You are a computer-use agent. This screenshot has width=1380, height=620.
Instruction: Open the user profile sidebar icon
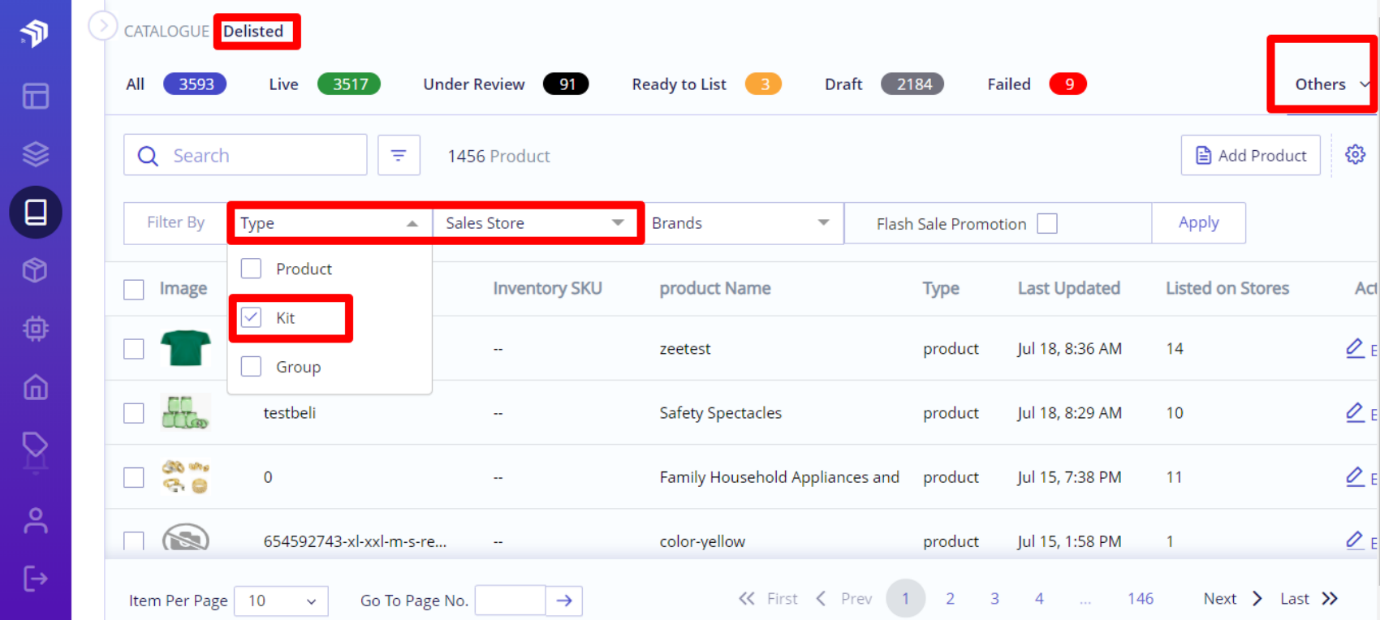(x=36, y=520)
